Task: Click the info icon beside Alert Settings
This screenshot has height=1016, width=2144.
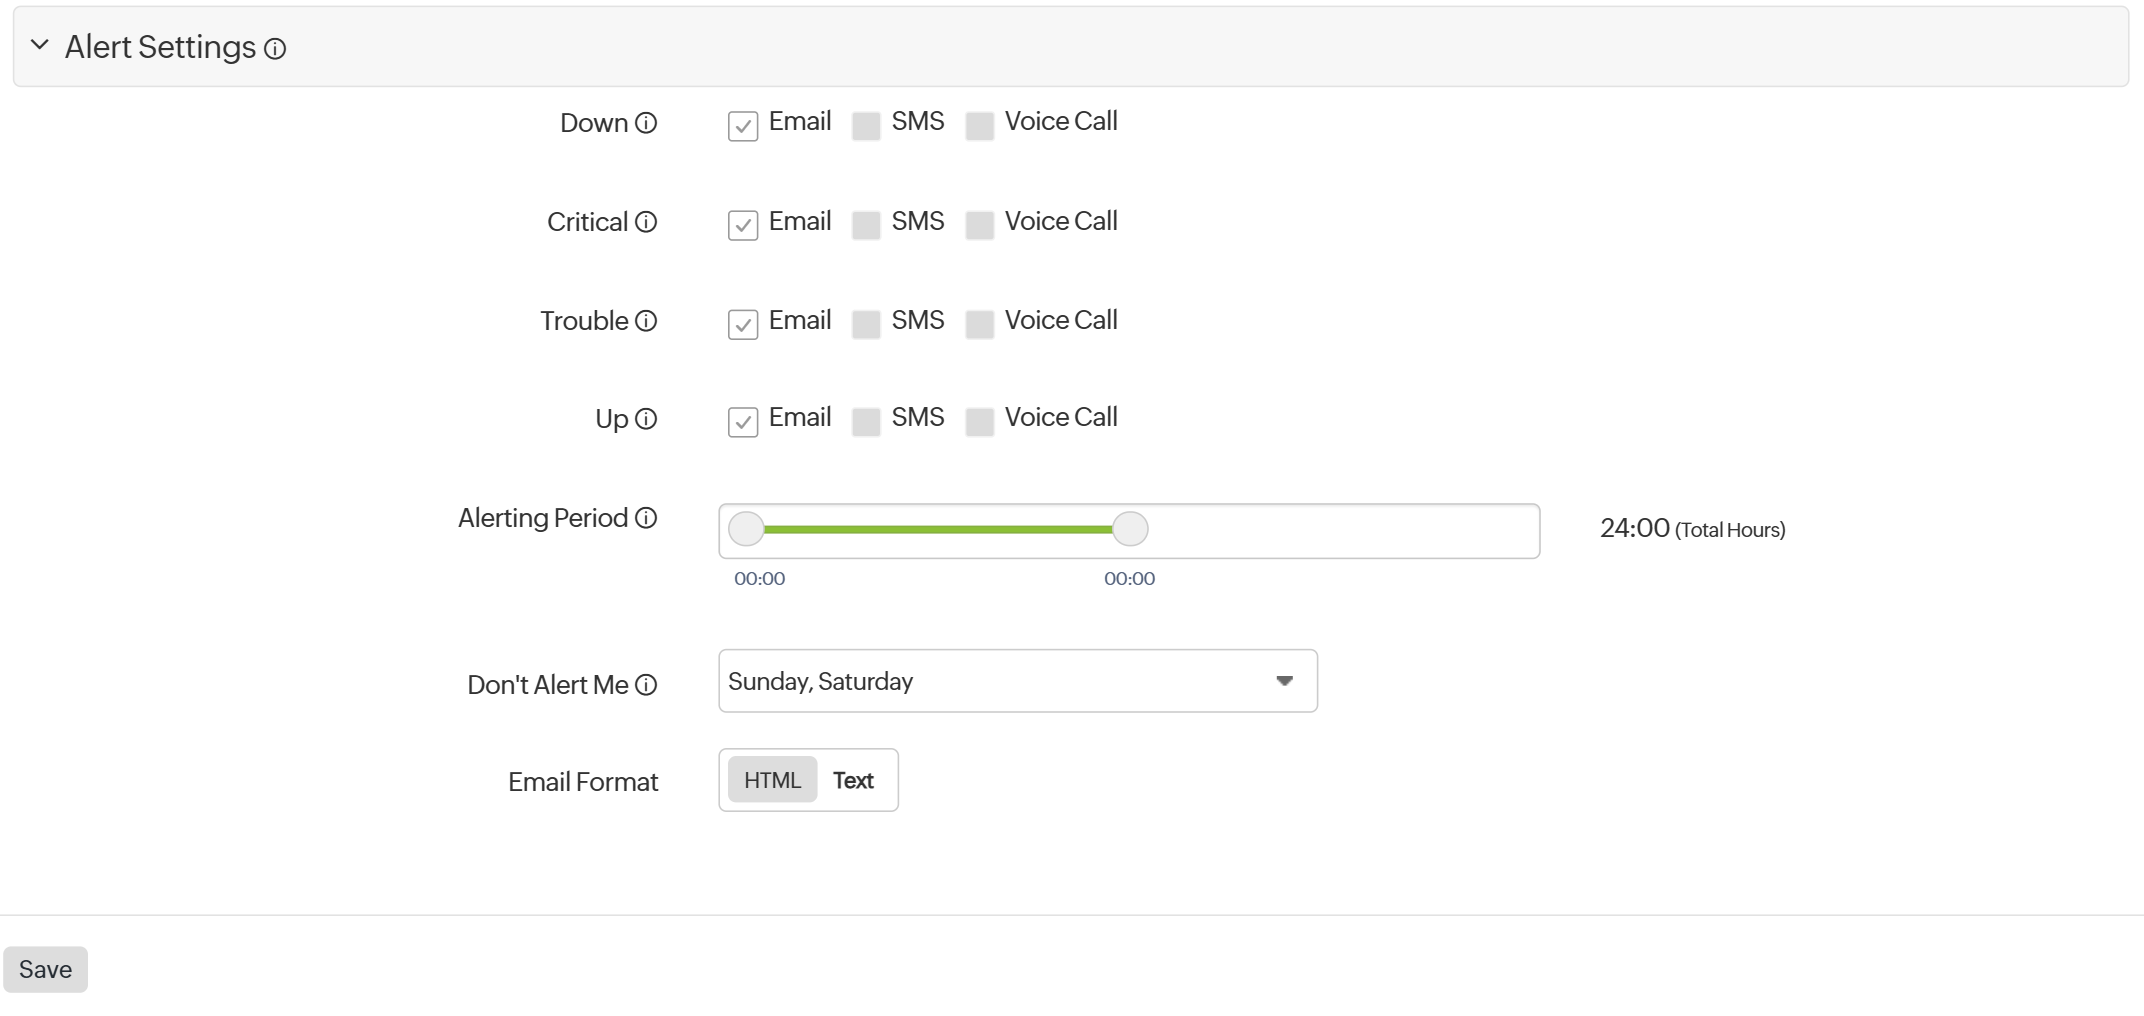Action: (275, 49)
